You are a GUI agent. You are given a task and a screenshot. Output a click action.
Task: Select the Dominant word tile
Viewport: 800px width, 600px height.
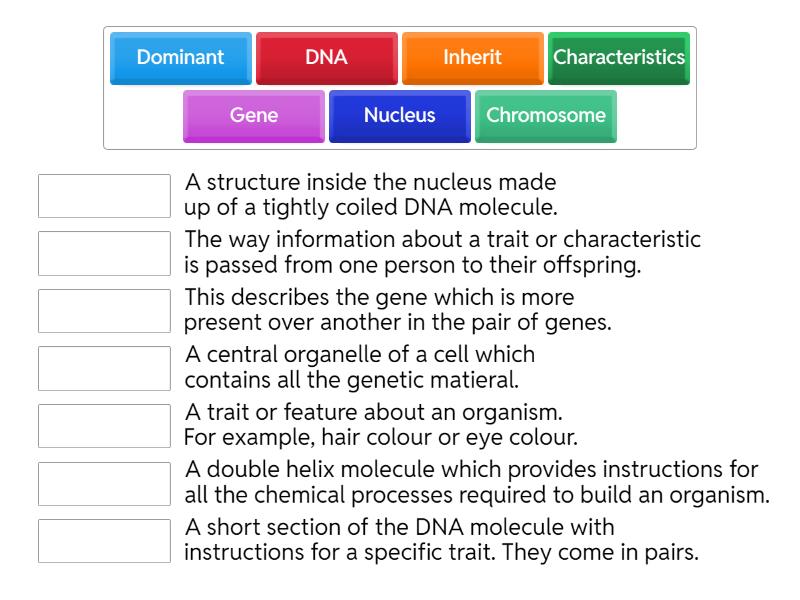click(x=181, y=58)
